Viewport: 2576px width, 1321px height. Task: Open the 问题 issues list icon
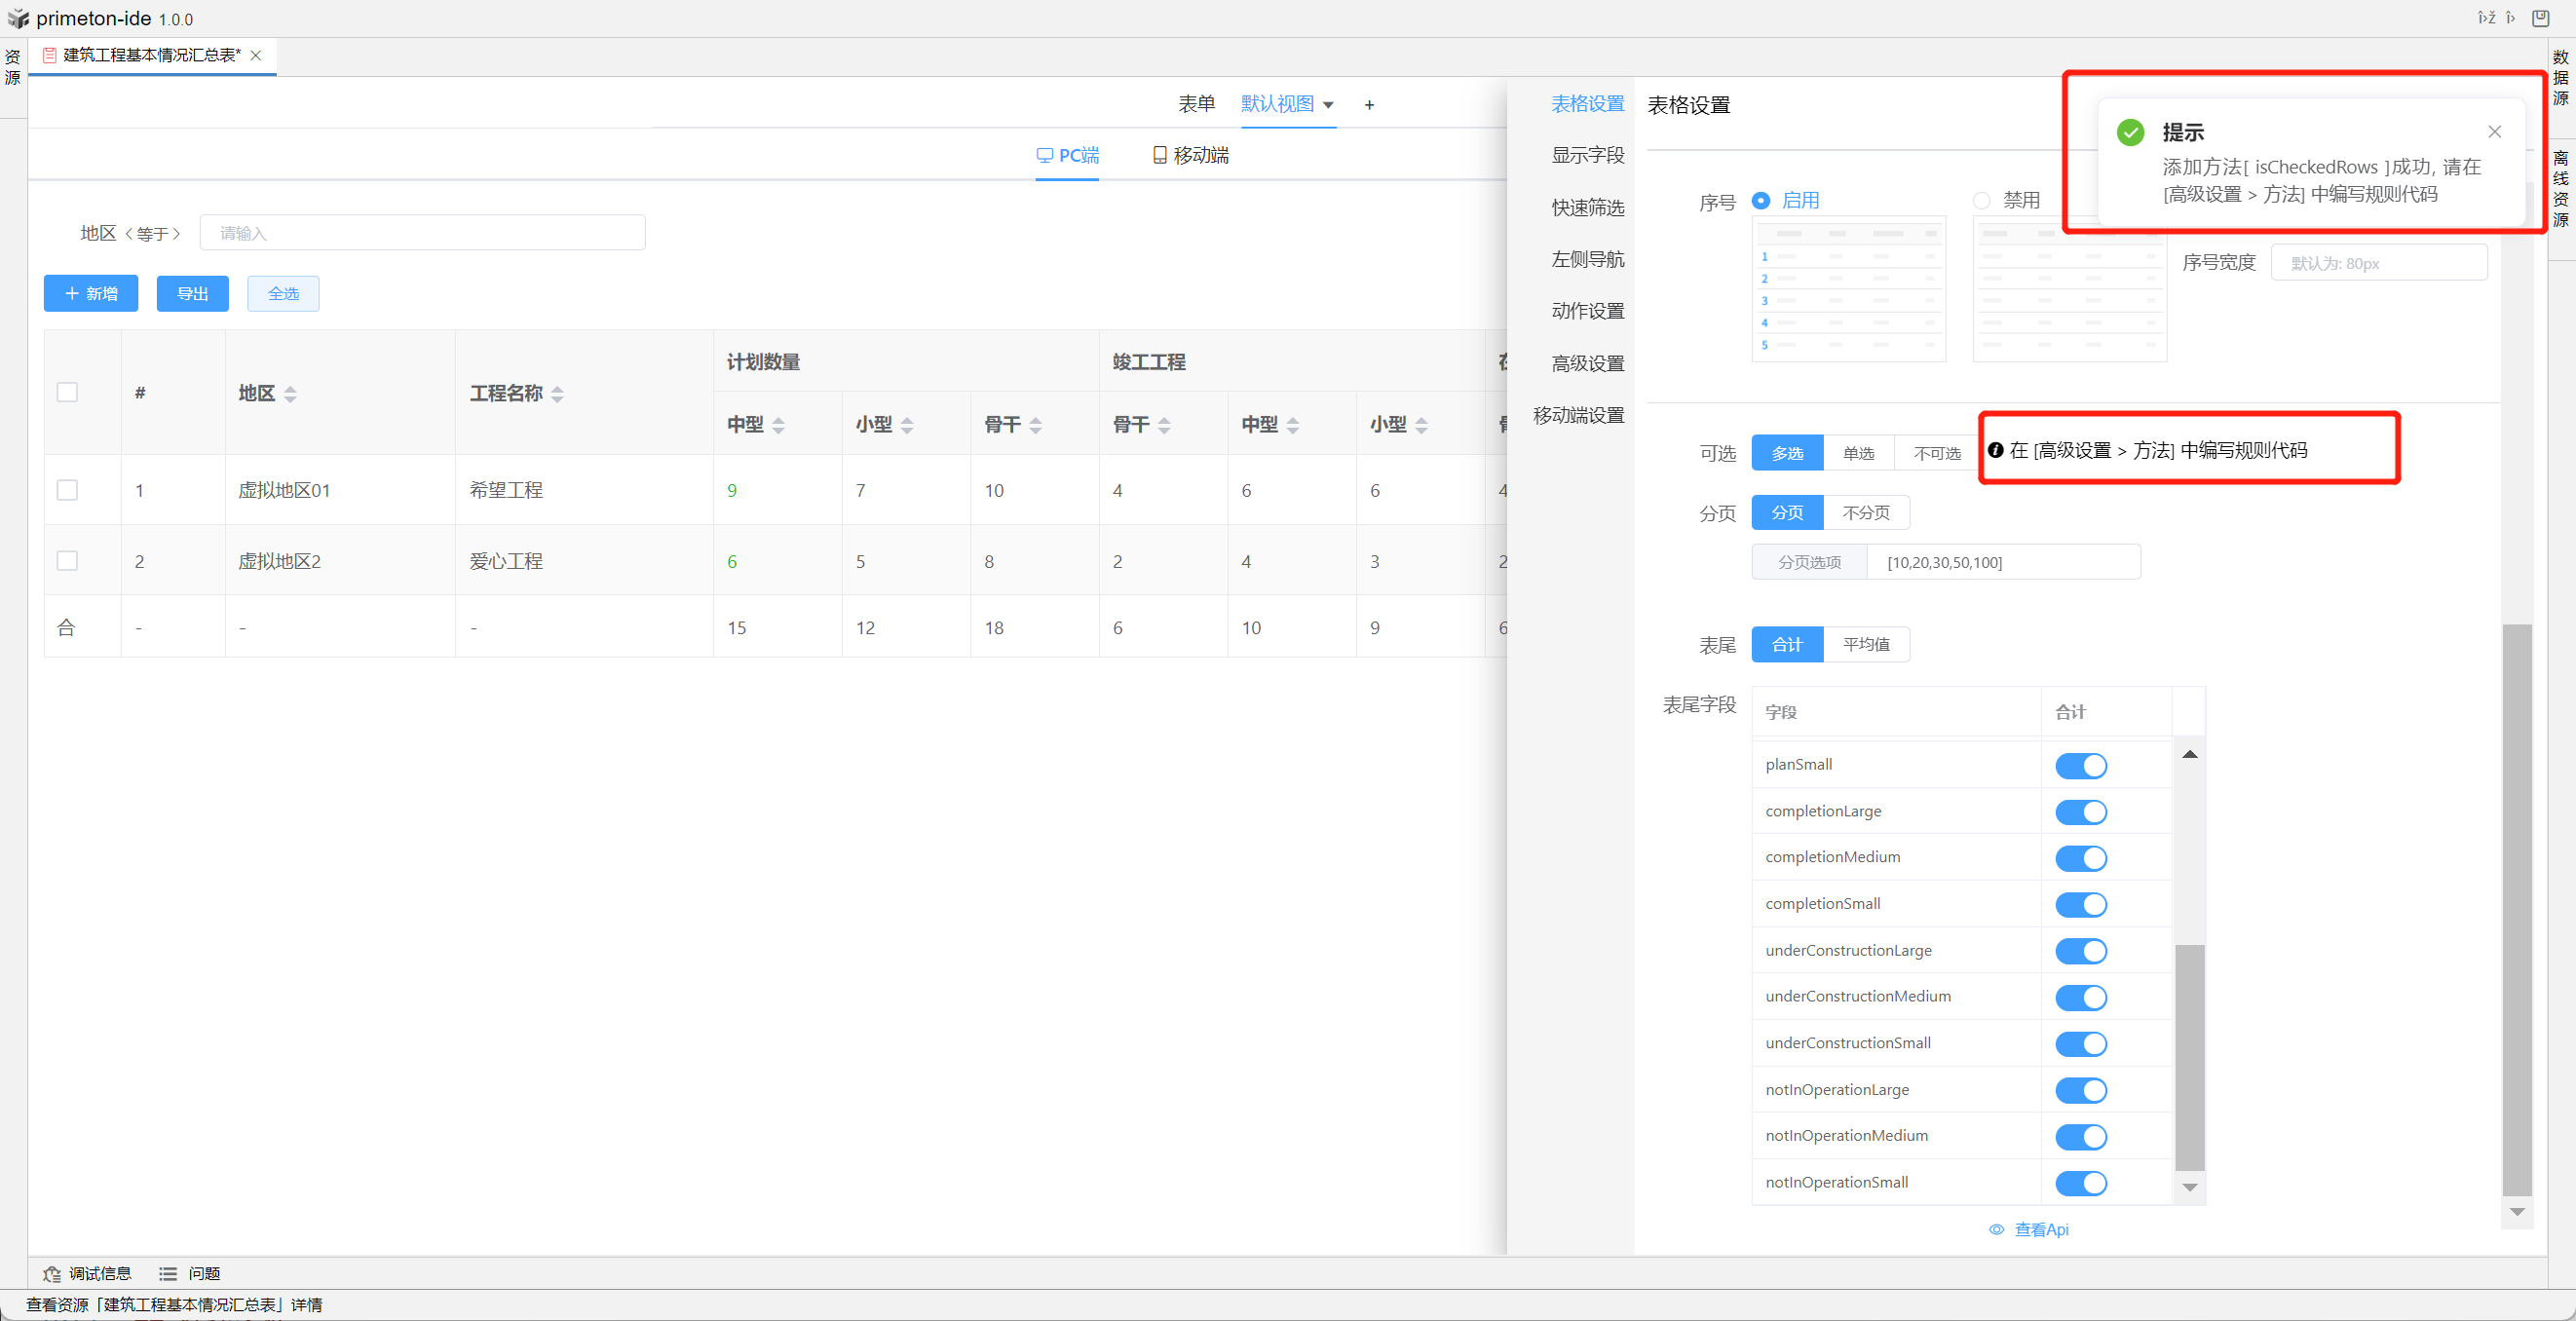point(168,1273)
